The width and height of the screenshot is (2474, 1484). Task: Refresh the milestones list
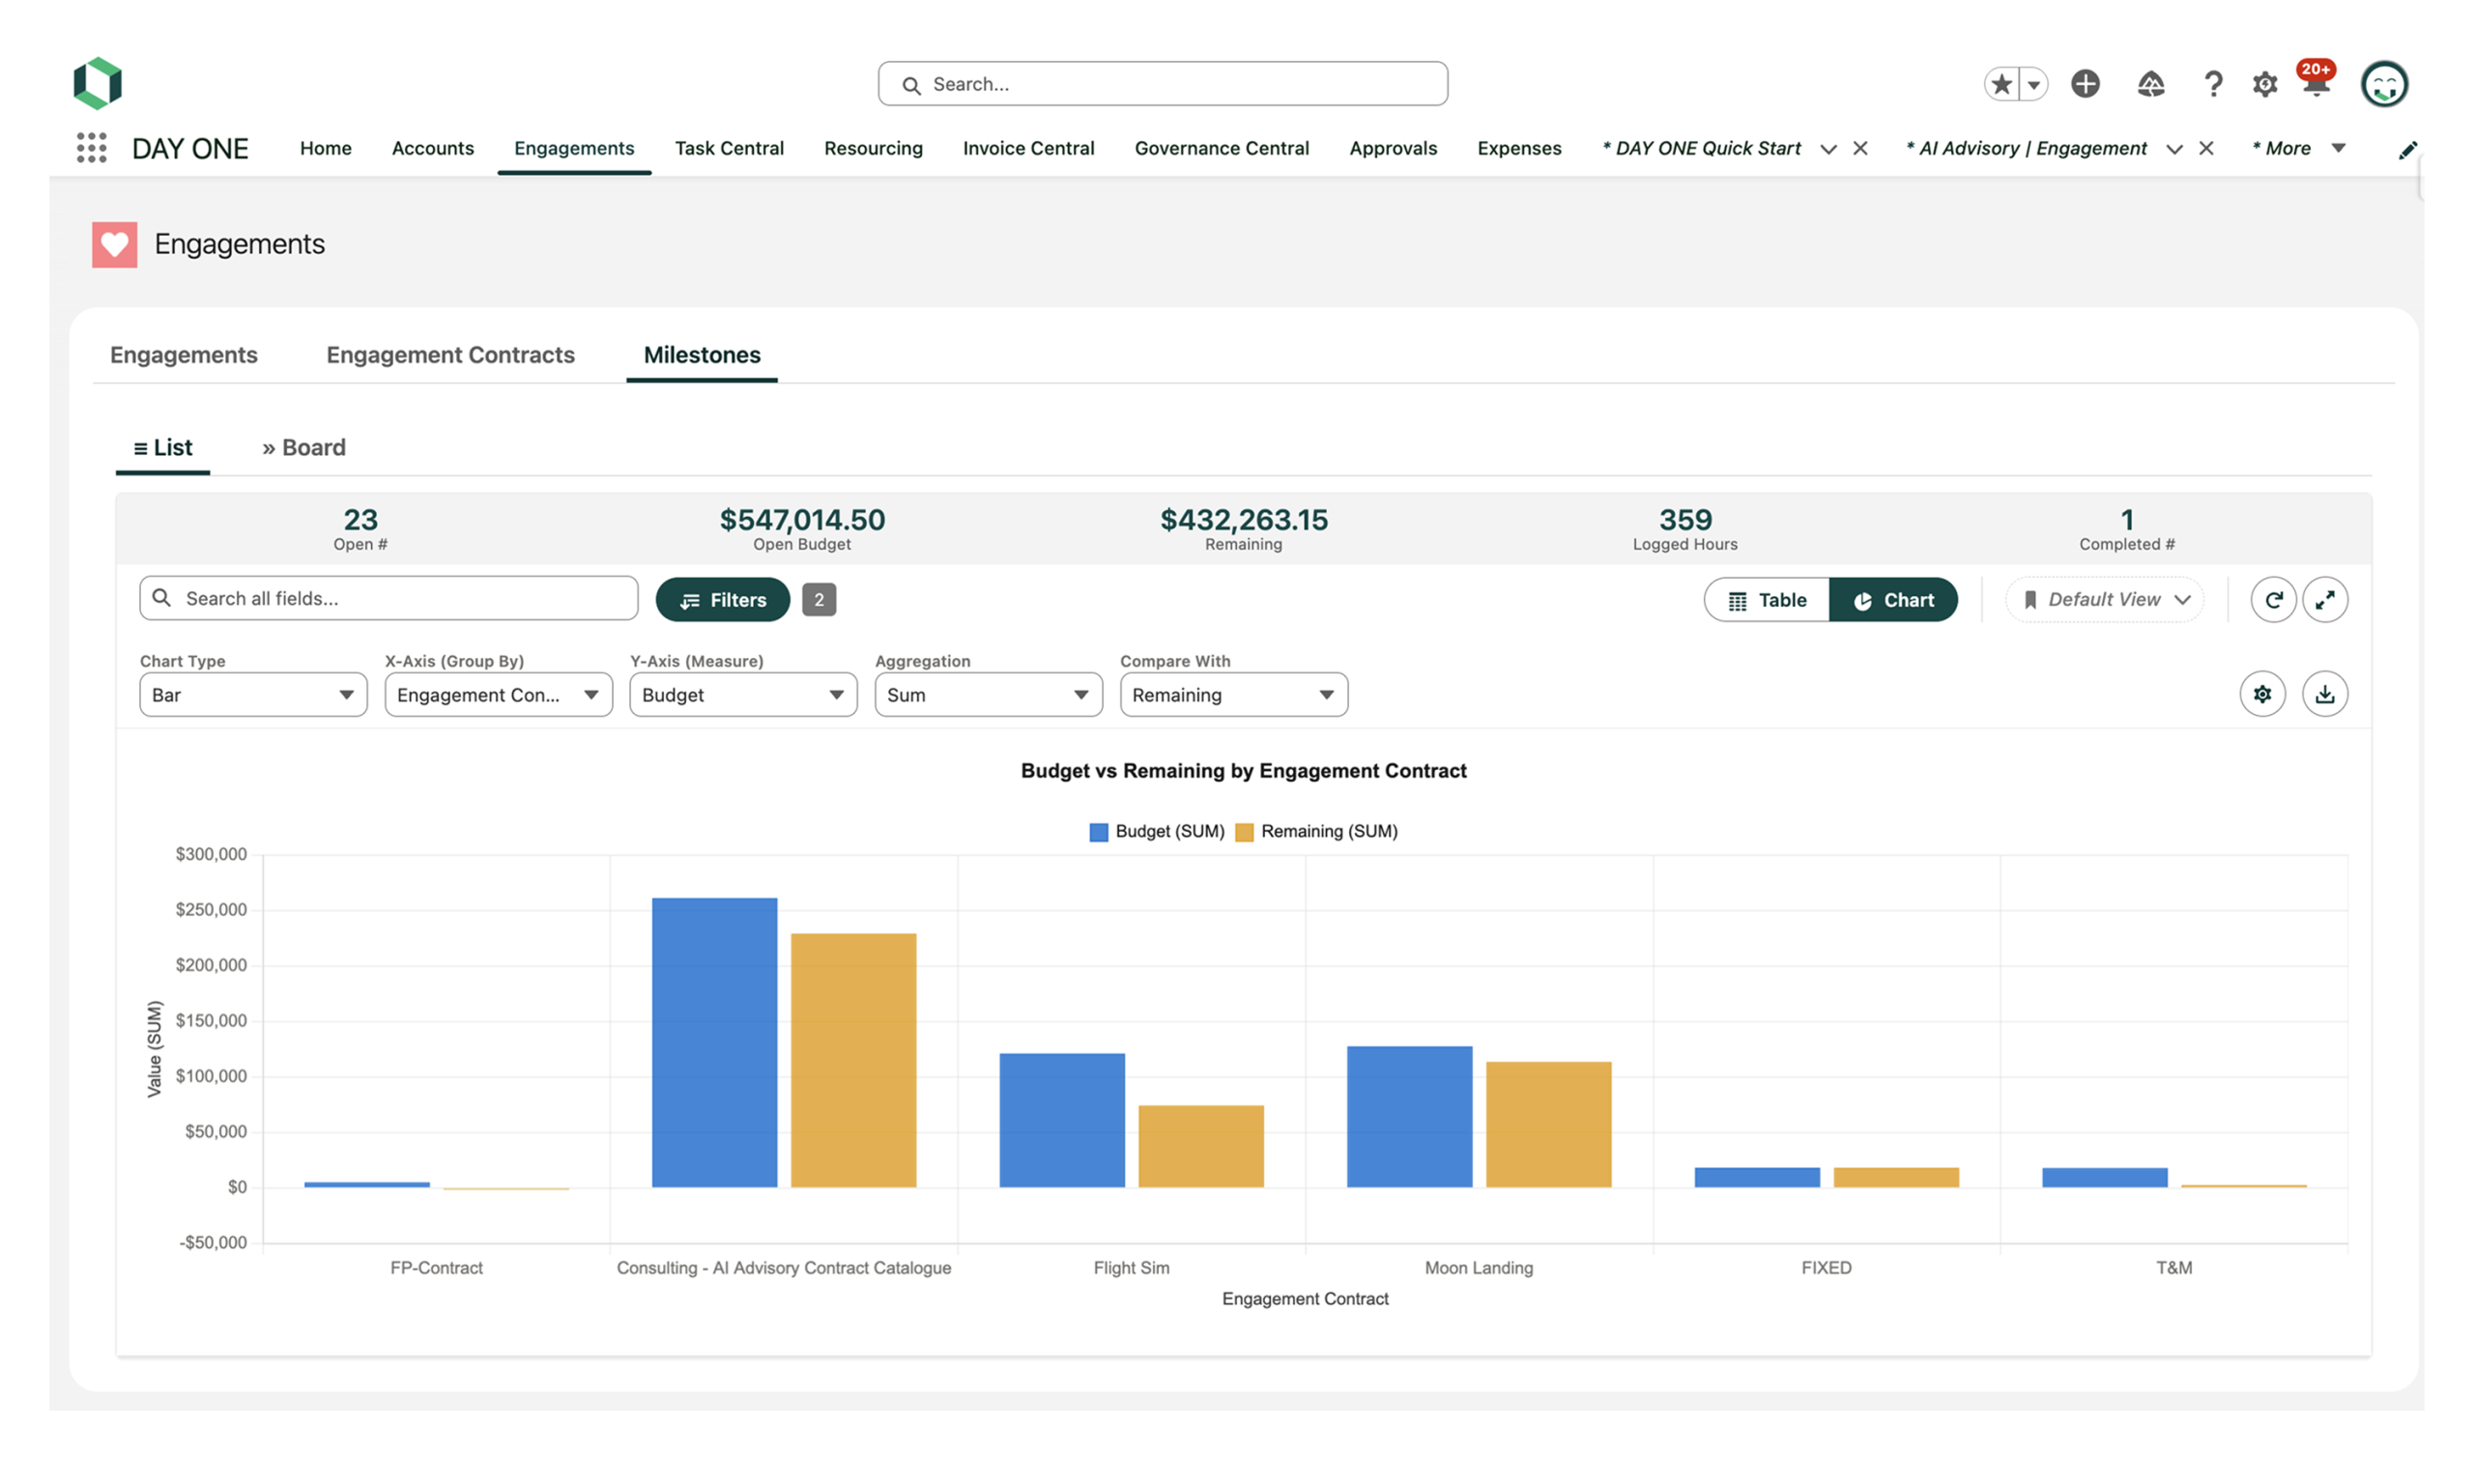click(x=2273, y=600)
